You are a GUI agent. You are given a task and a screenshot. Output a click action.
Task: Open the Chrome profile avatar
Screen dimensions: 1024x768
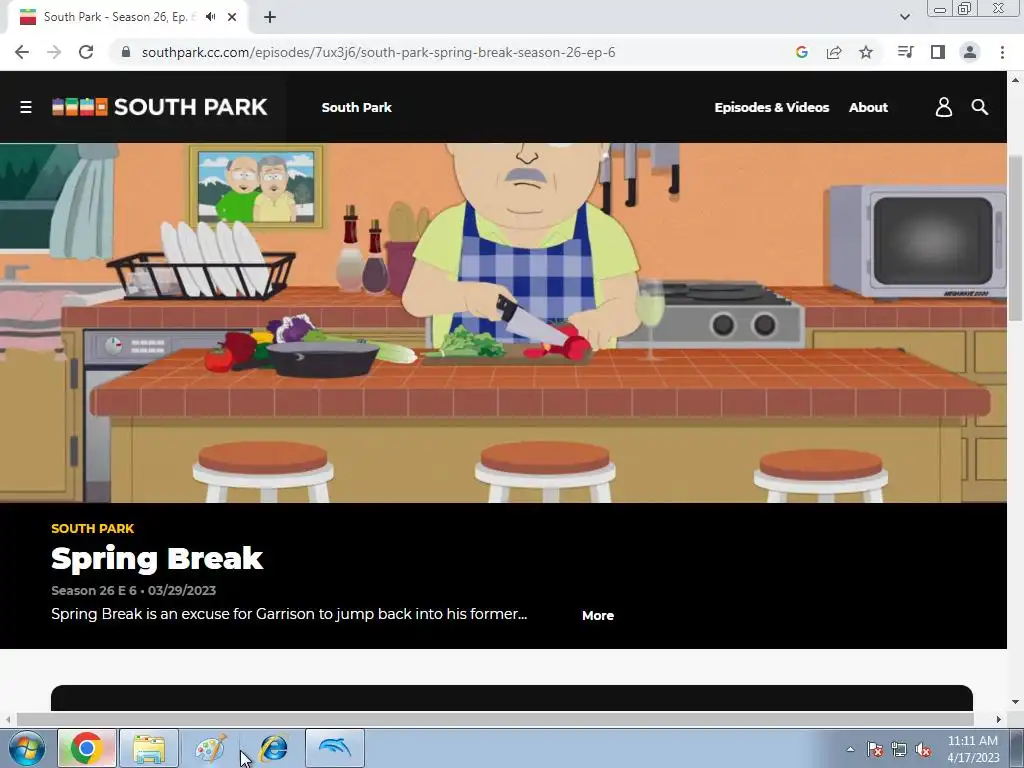tap(970, 52)
